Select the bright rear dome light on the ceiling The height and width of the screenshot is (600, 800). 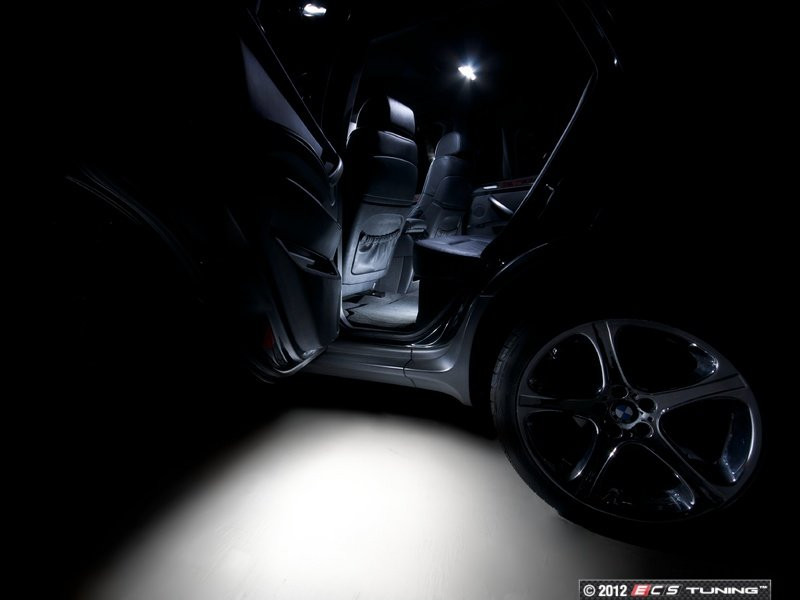467,72
